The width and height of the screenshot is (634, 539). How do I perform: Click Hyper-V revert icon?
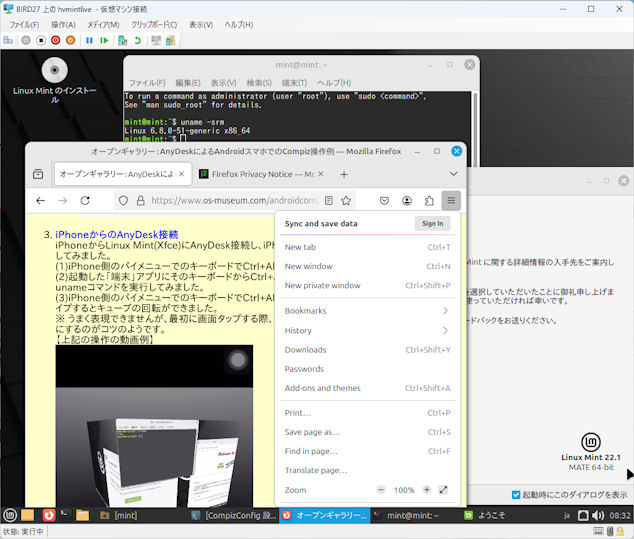tap(137, 40)
